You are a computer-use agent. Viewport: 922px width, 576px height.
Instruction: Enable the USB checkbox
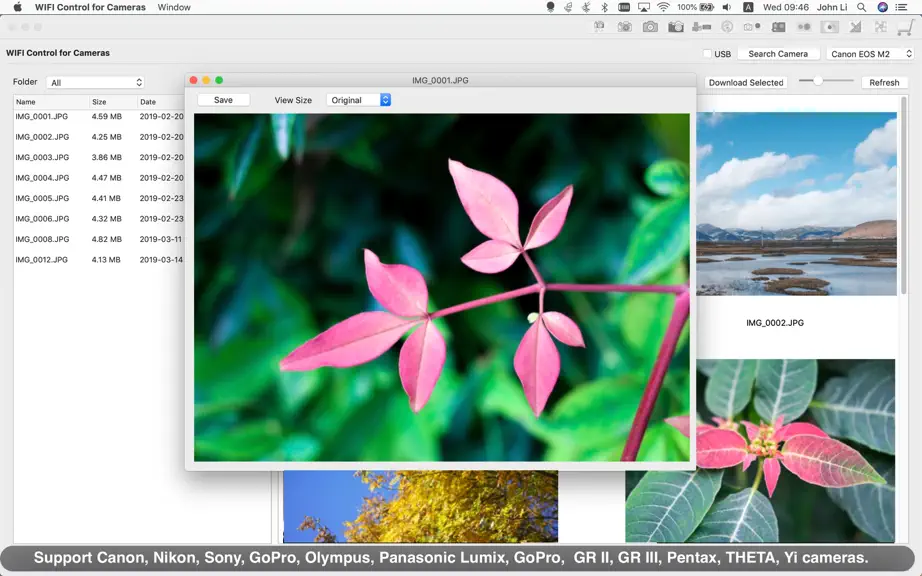click(707, 53)
